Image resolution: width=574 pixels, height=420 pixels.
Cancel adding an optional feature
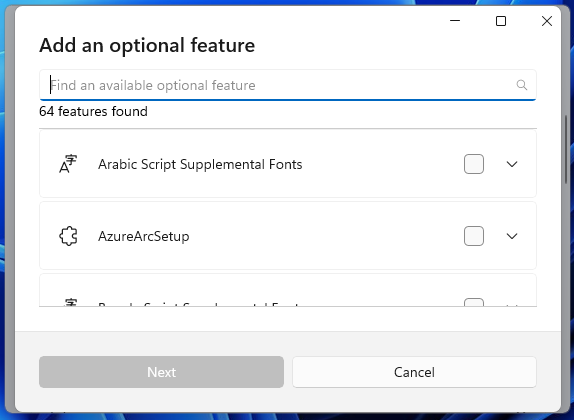tap(414, 372)
